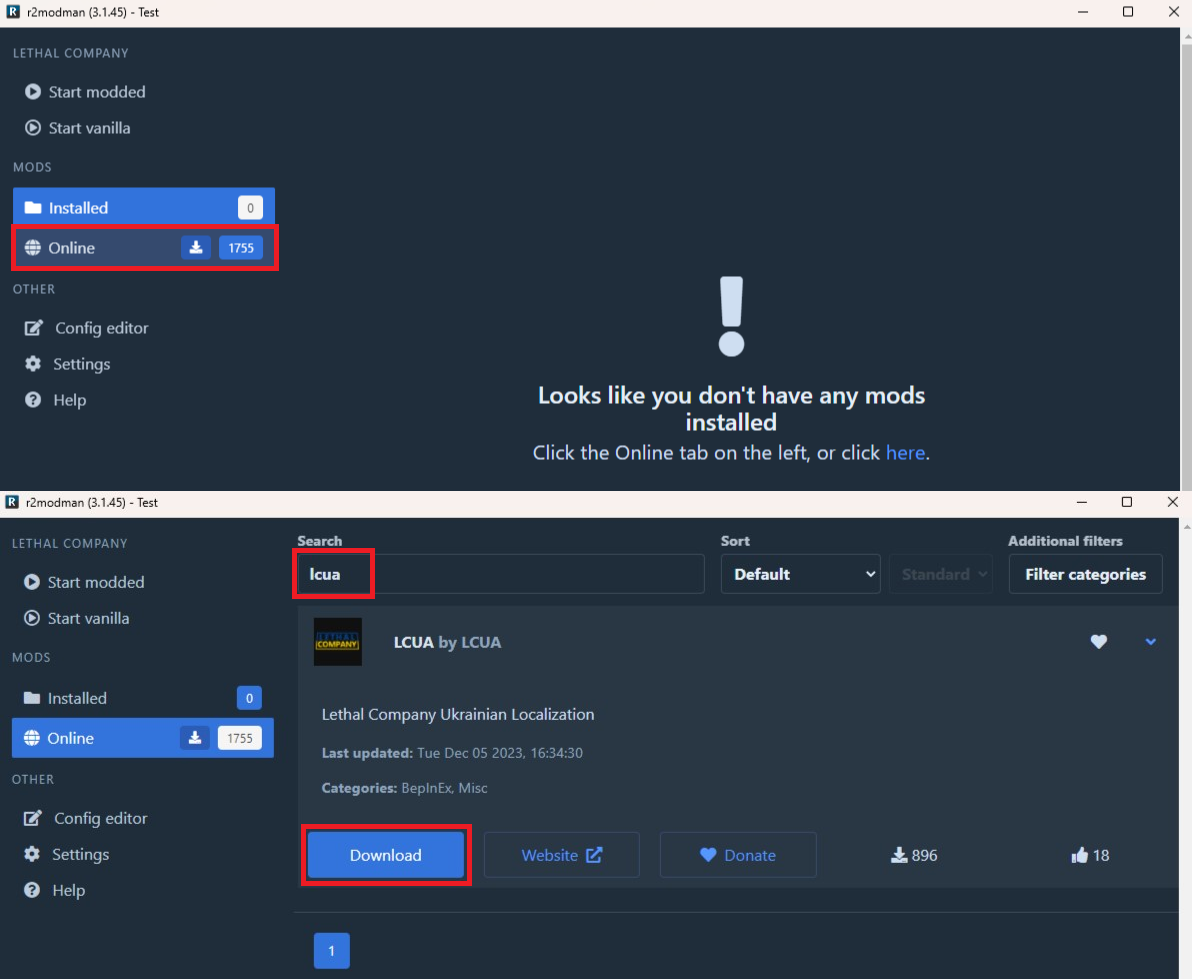Click Start modded in the upper window

(84, 92)
